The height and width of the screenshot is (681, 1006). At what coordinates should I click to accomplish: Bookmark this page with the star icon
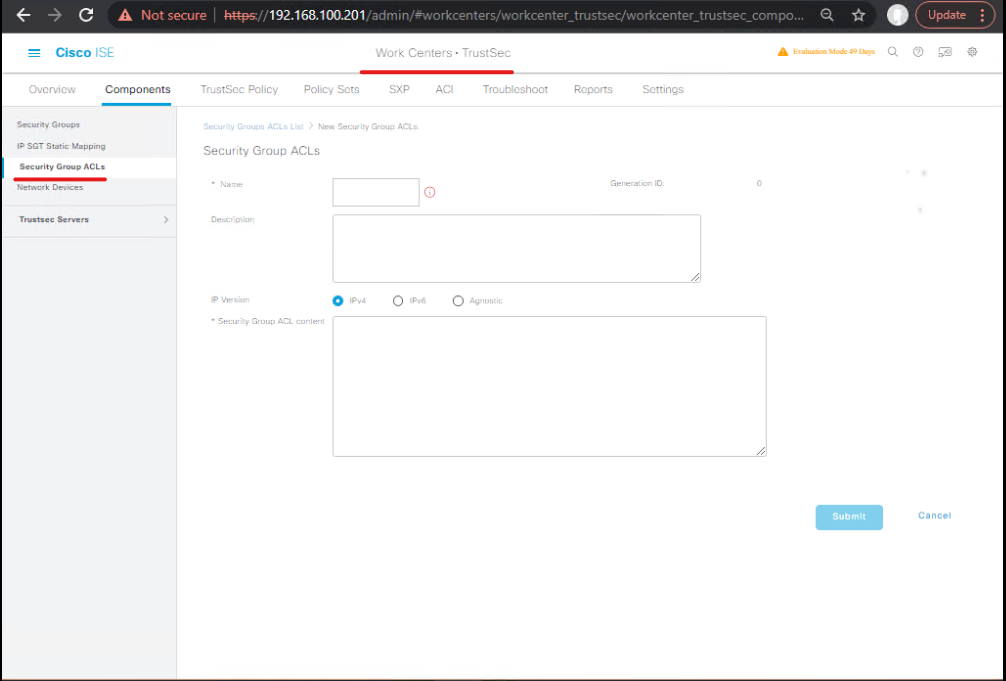tap(858, 15)
